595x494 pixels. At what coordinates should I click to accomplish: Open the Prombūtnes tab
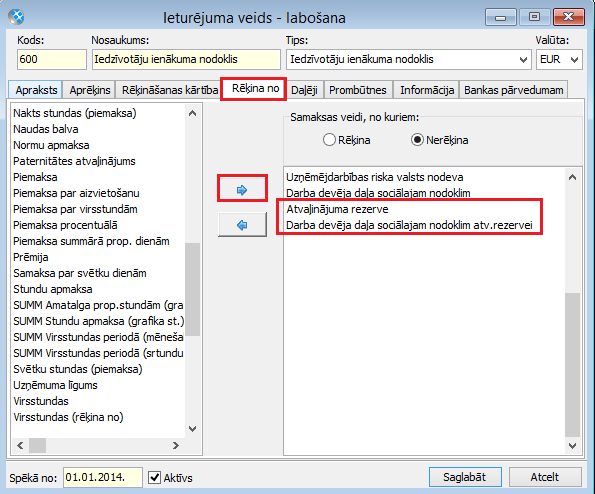pos(358,90)
